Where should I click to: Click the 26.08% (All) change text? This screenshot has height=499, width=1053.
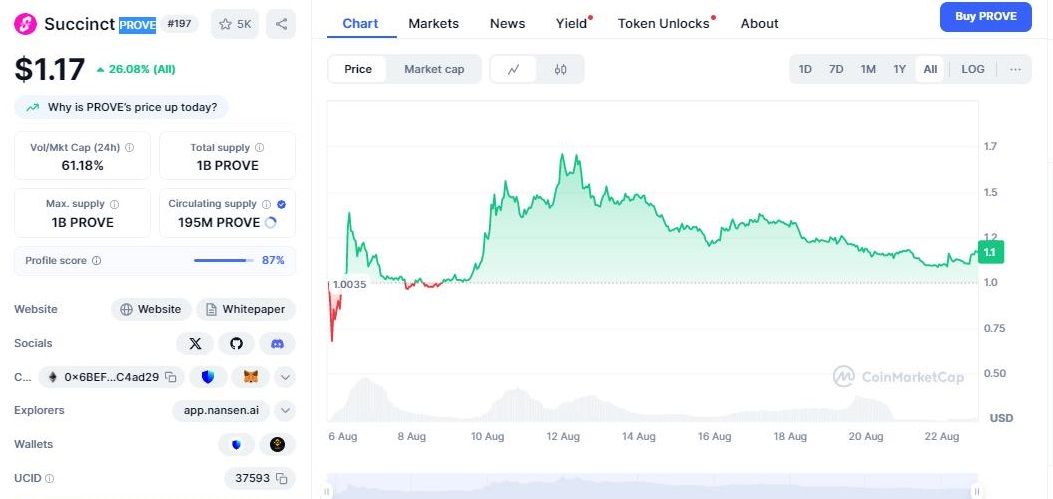(x=141, y=69)
